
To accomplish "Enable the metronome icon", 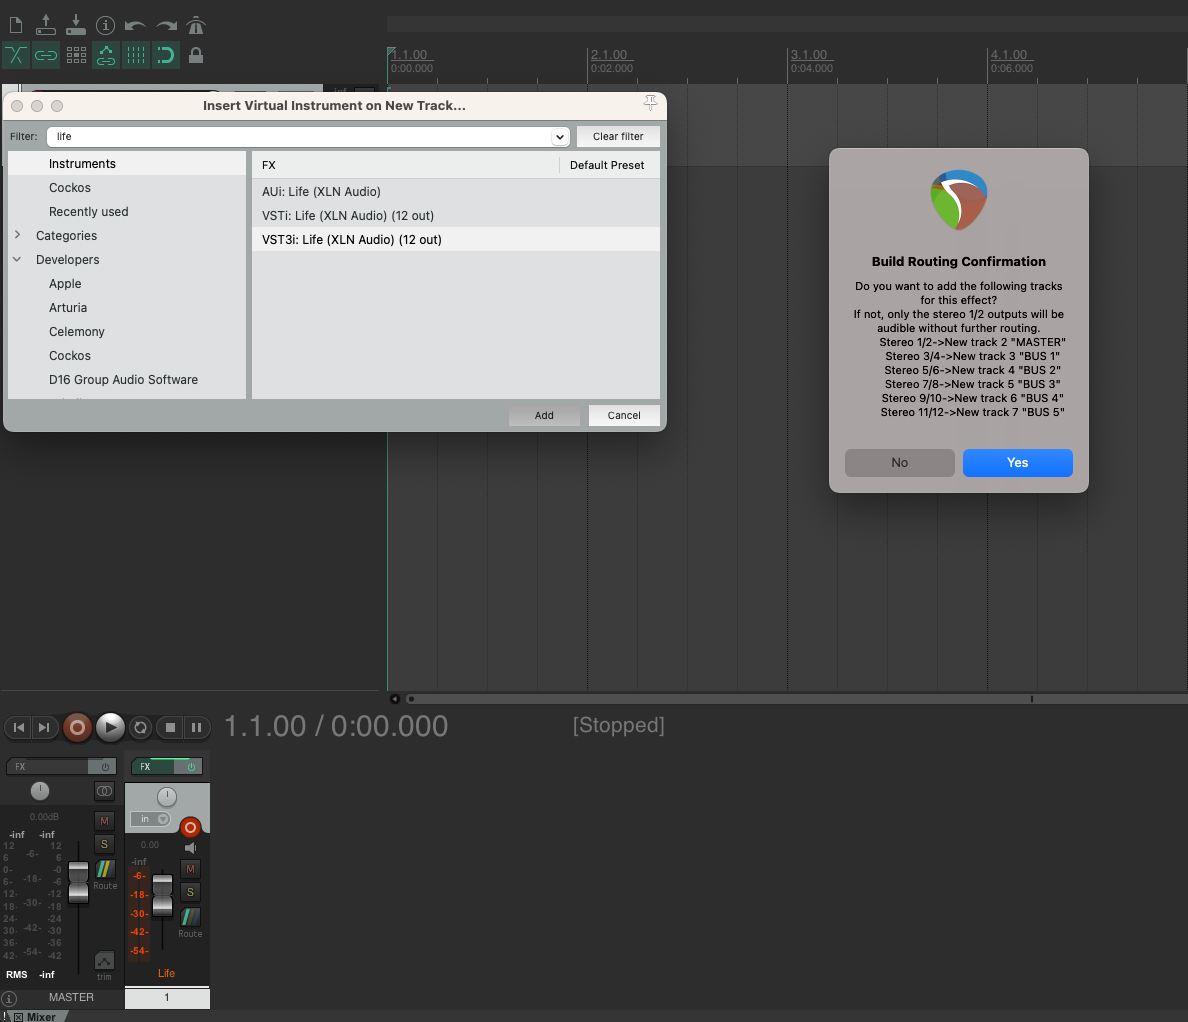I will tap(194, 25).
